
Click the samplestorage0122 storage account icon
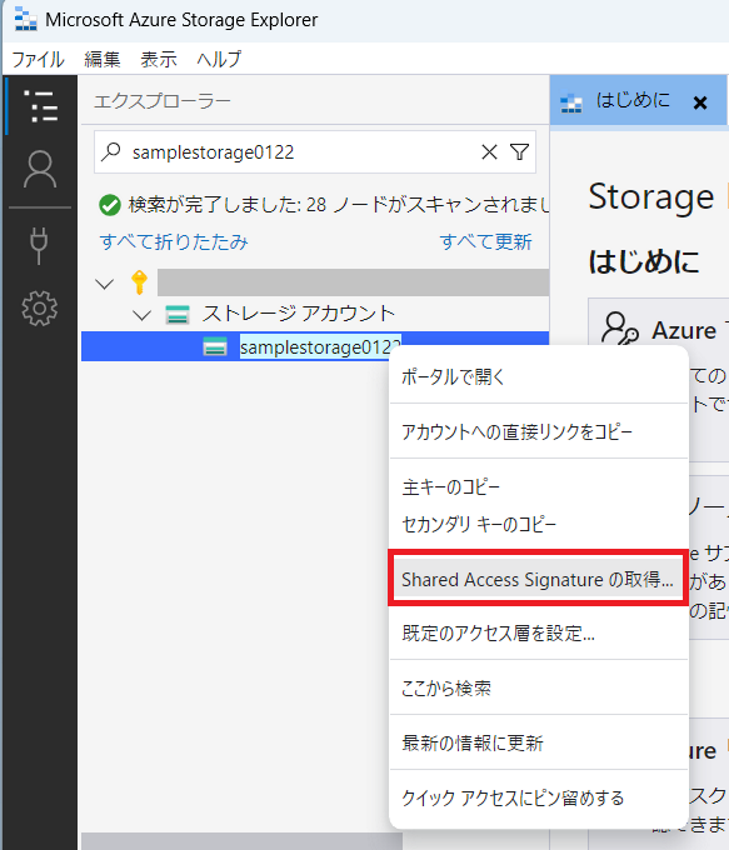215,346
